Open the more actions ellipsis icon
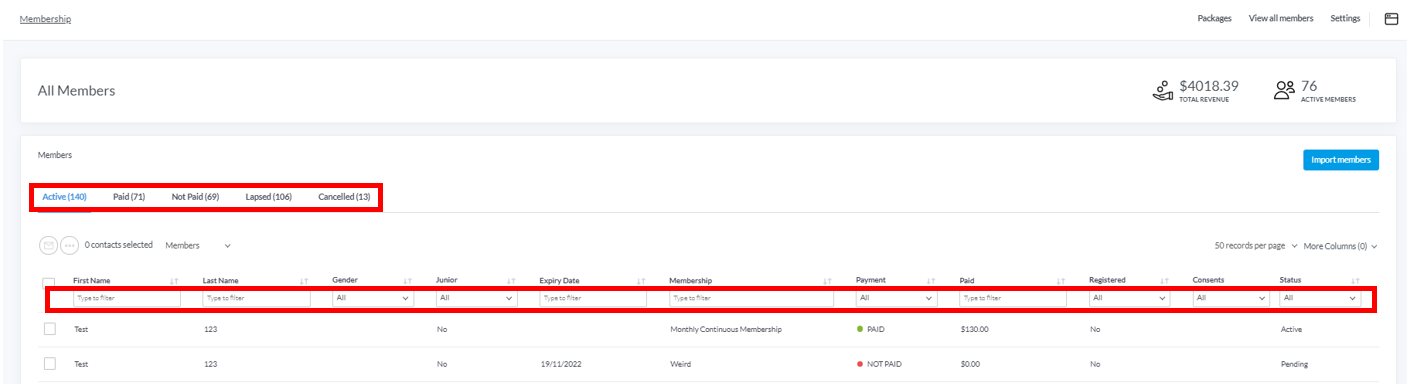This screenshot has width=1410, height=384. point(69,245)
